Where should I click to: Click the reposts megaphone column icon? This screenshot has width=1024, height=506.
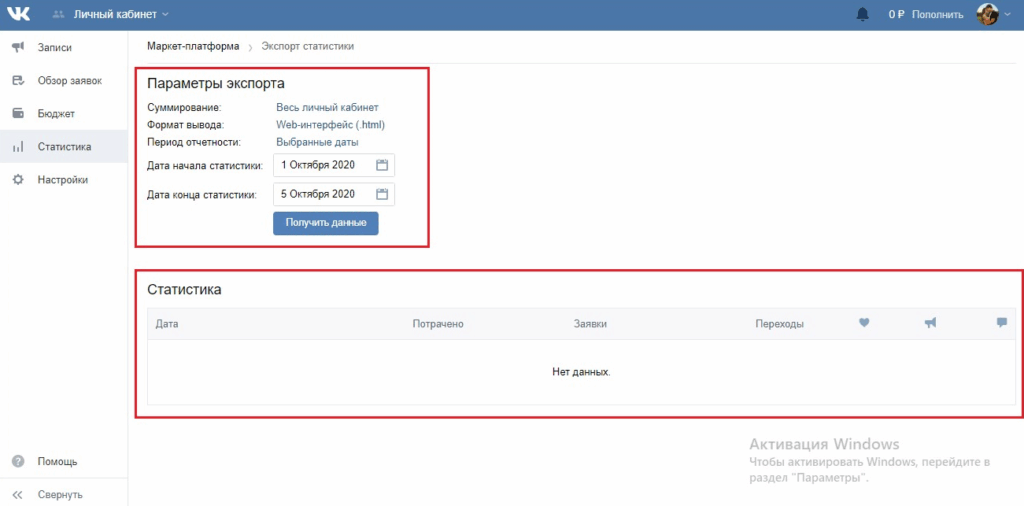(x=931, y=323)
